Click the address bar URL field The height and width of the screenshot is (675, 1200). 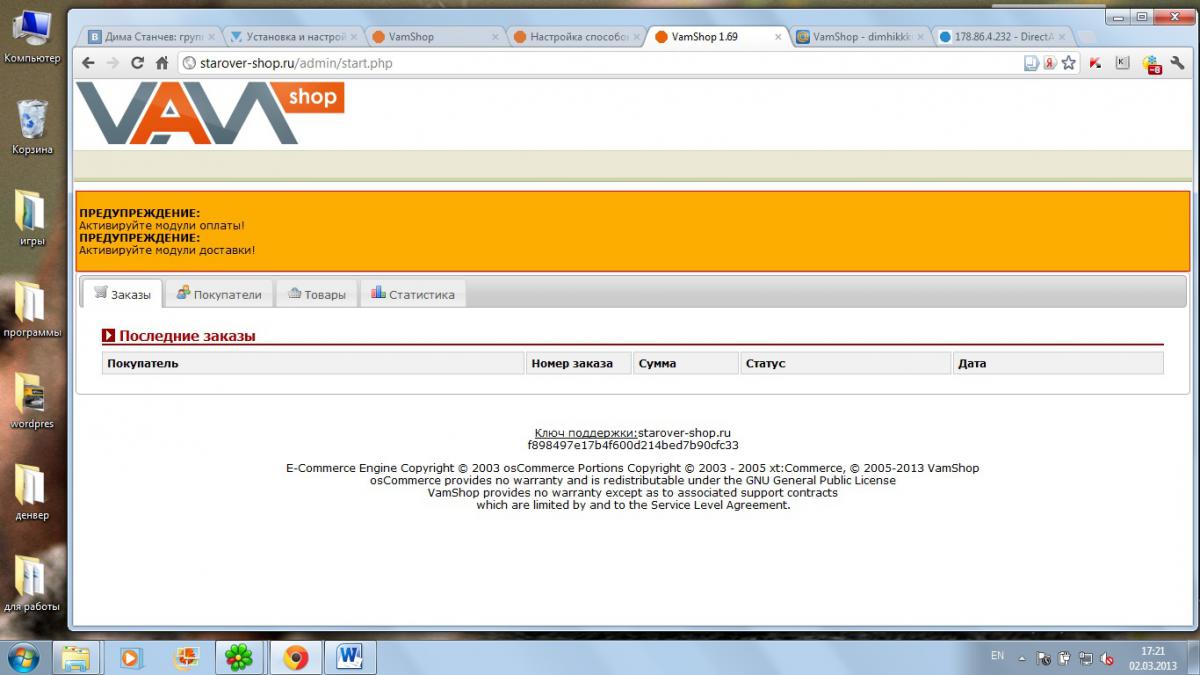600,63
